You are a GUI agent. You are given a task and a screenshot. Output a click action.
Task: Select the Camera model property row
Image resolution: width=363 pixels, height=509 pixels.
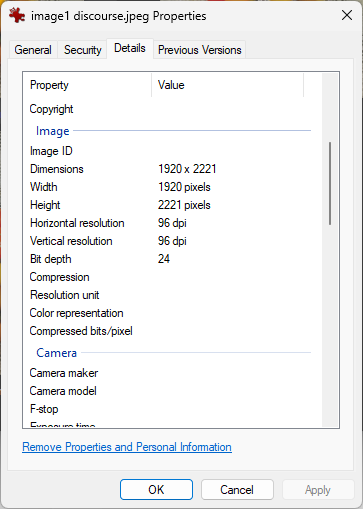point(167,391)
